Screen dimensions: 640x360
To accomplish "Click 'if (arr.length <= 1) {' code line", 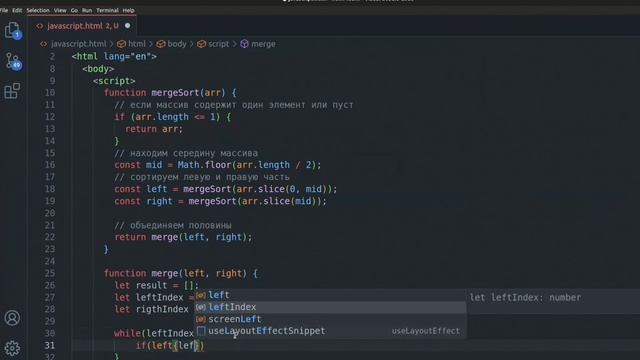I will pyautogui.click(x=173, y=117).
